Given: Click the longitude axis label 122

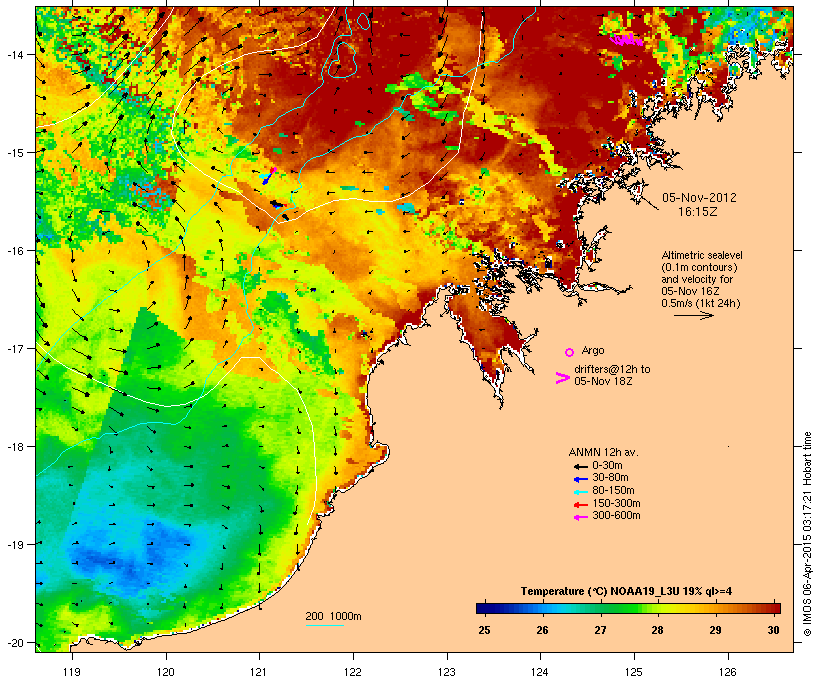Looking at the screenshot, I should pyautogui.click(x=353, y=672).
